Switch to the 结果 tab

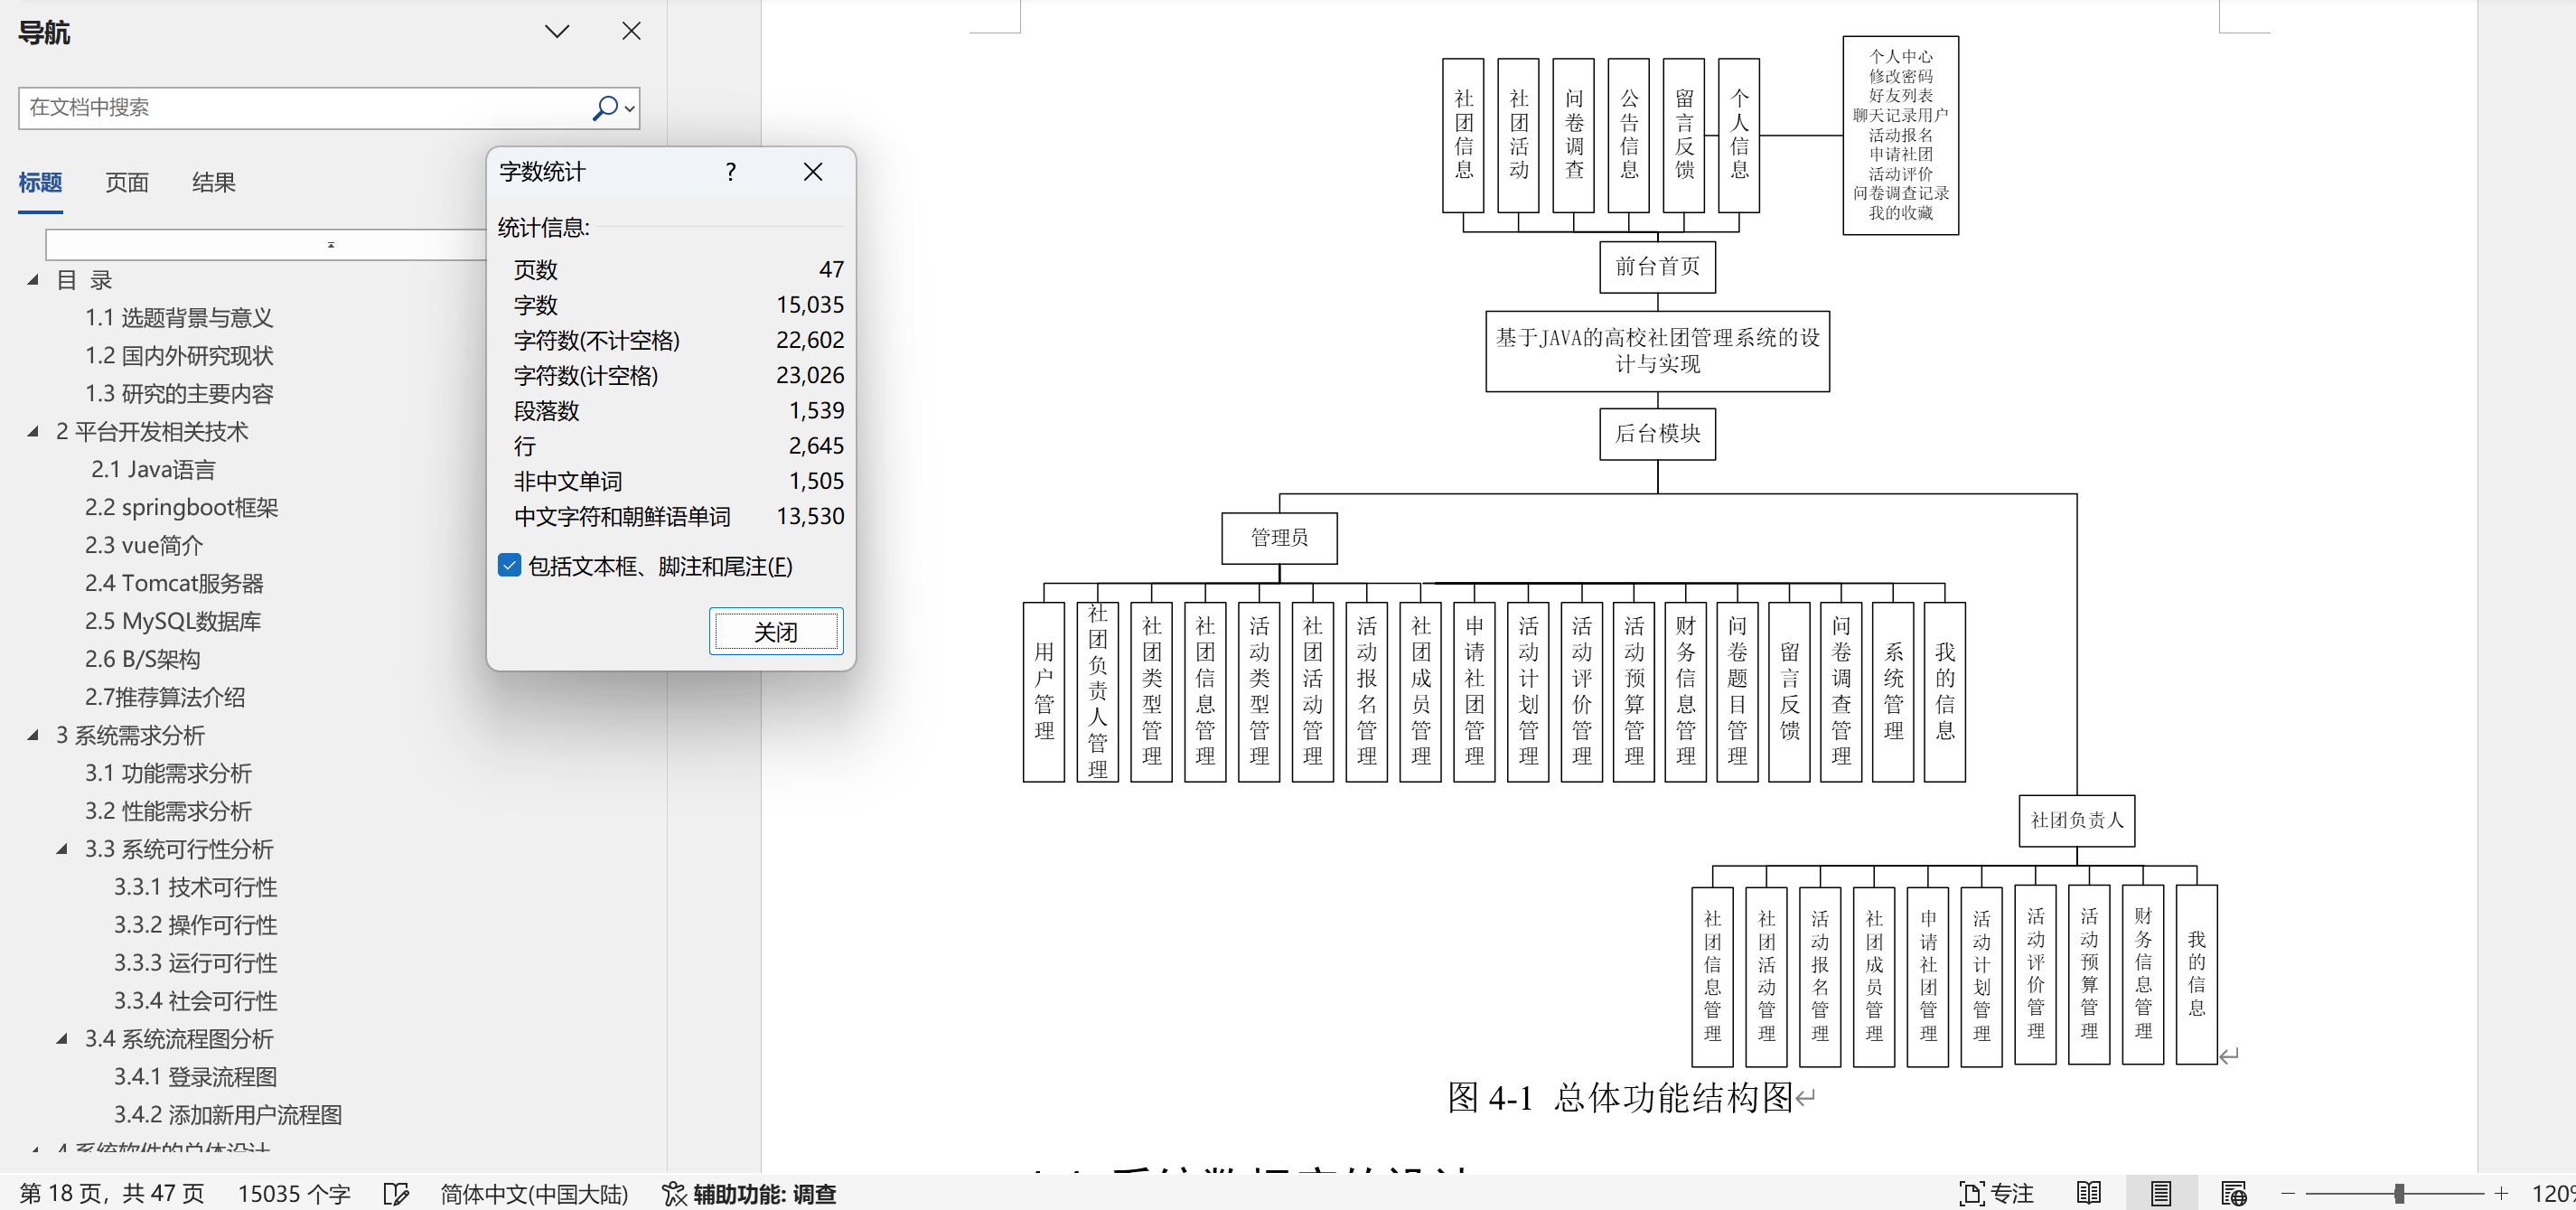click(x=214, y=183)
